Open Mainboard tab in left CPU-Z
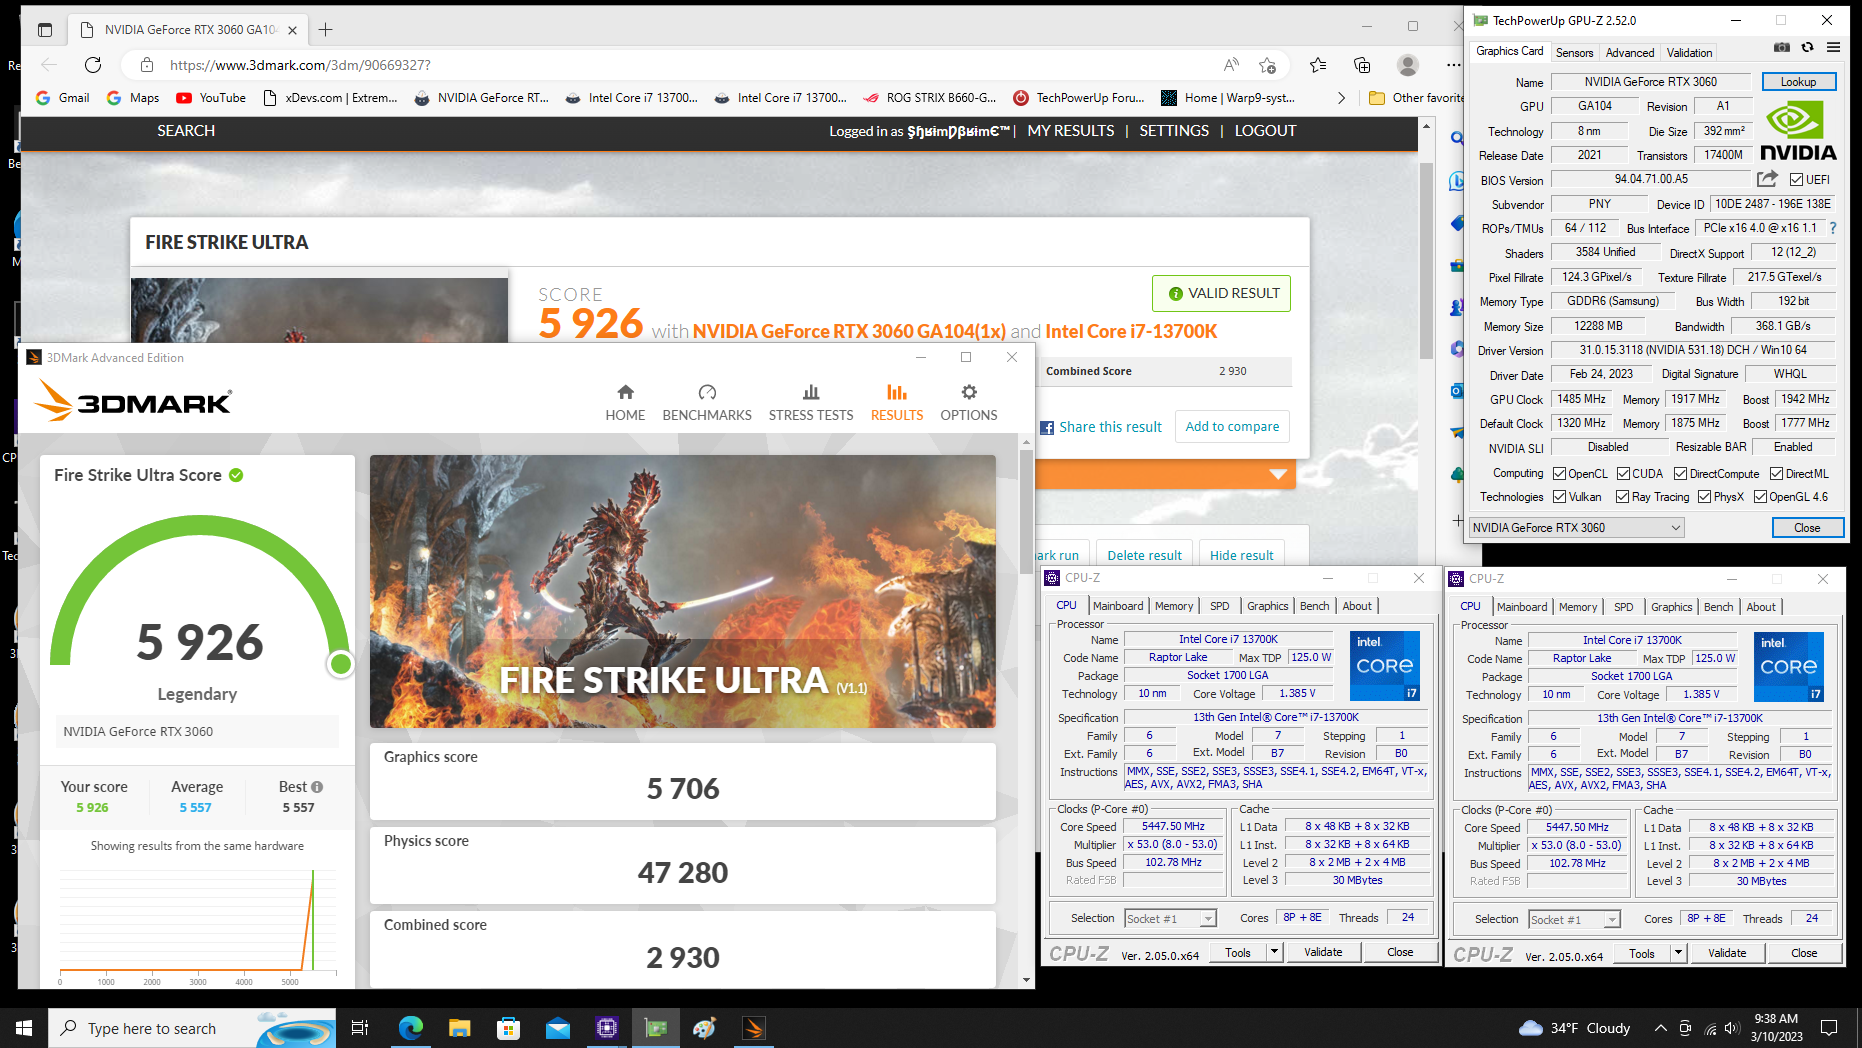 [x=1118, y=606]
